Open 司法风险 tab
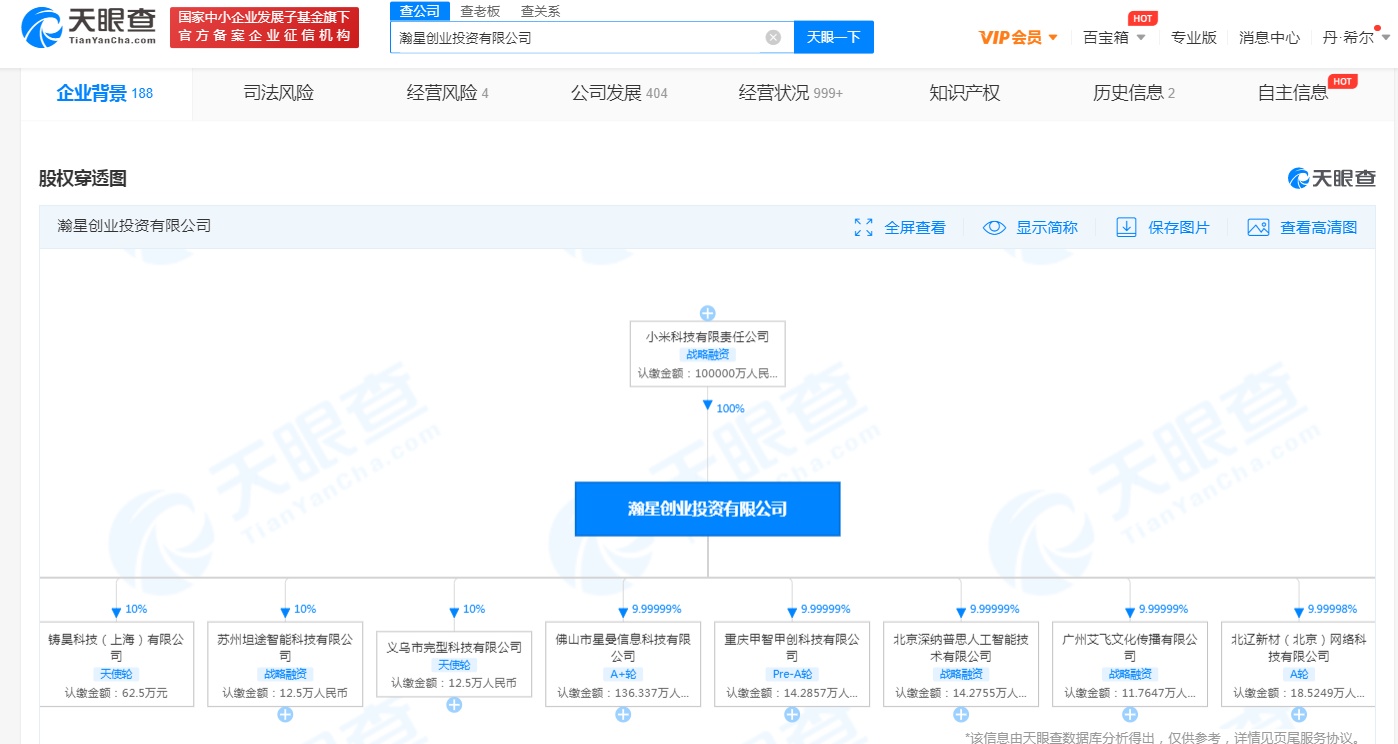This screenshot has height=744, width=1398. [279, 93]
